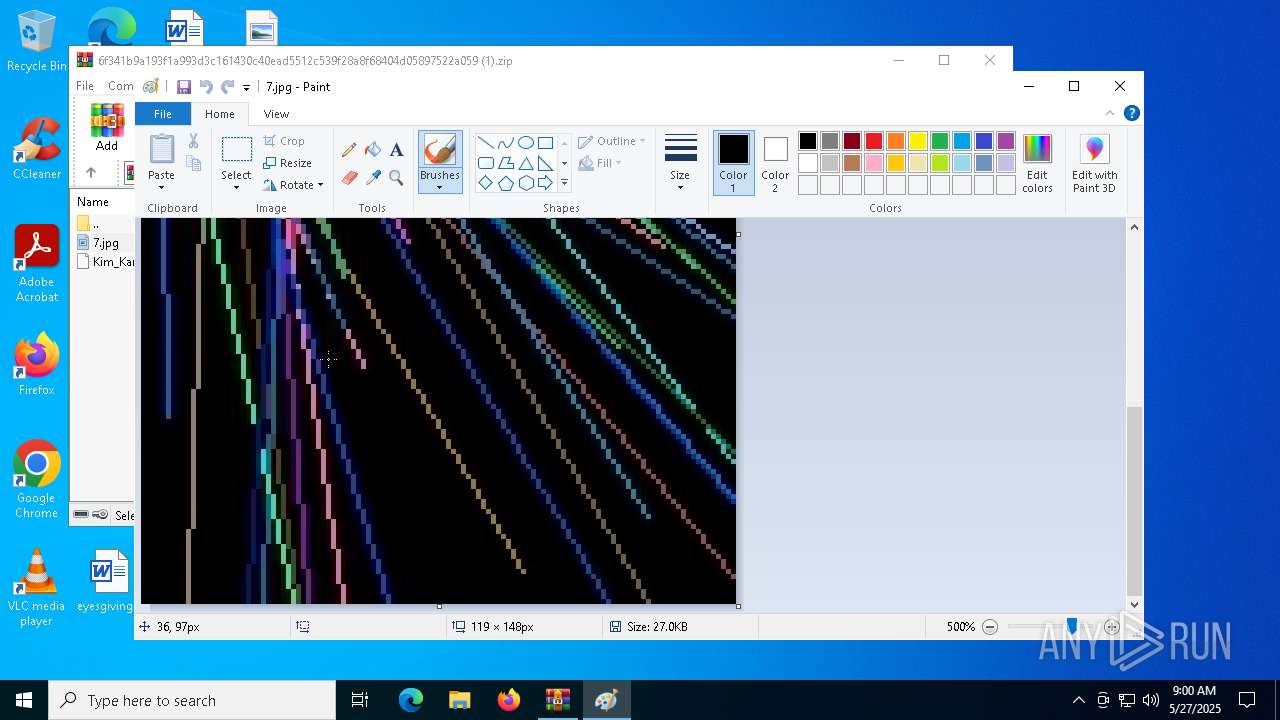Choose the Pentagon shape
The width and height of the screenshot is (1280, 720).
click(x=505, y=183)
